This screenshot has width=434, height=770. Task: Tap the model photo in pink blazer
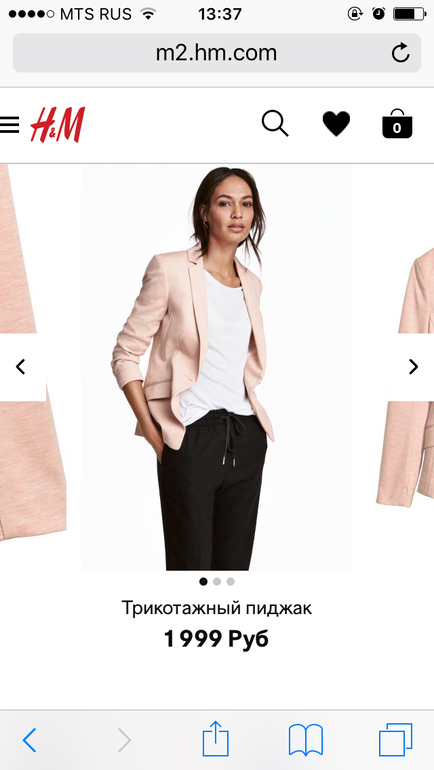217,367
